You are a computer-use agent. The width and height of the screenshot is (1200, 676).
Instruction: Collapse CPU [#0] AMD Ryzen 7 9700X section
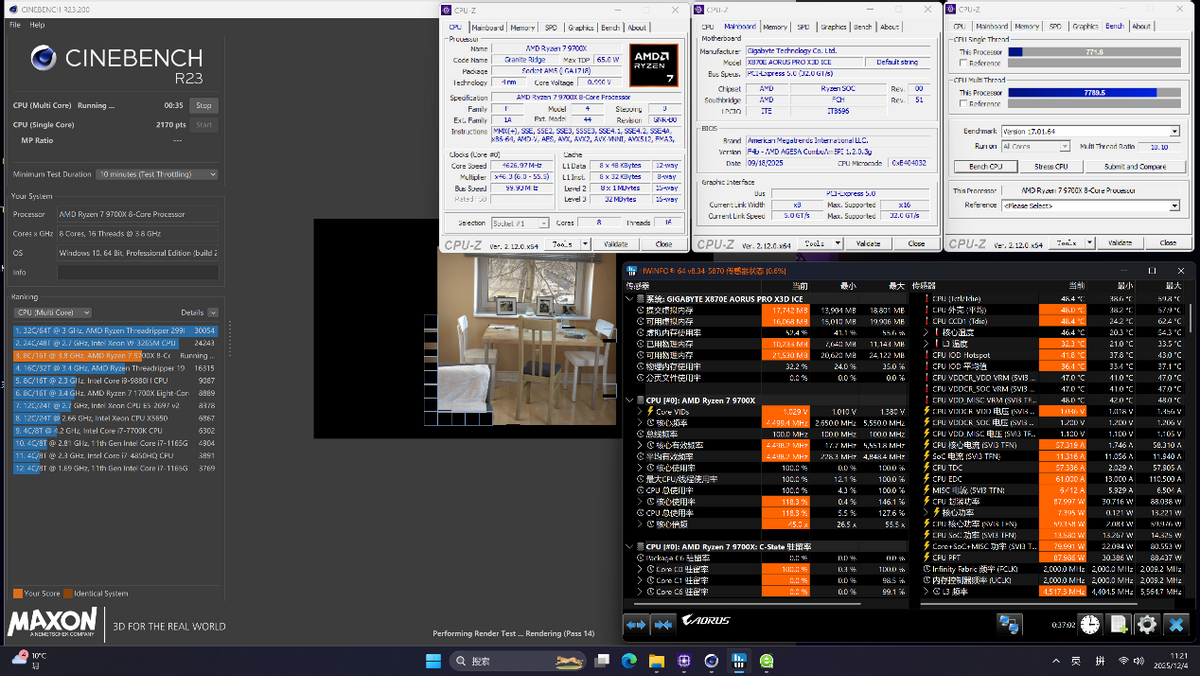[x=629, y=400]
